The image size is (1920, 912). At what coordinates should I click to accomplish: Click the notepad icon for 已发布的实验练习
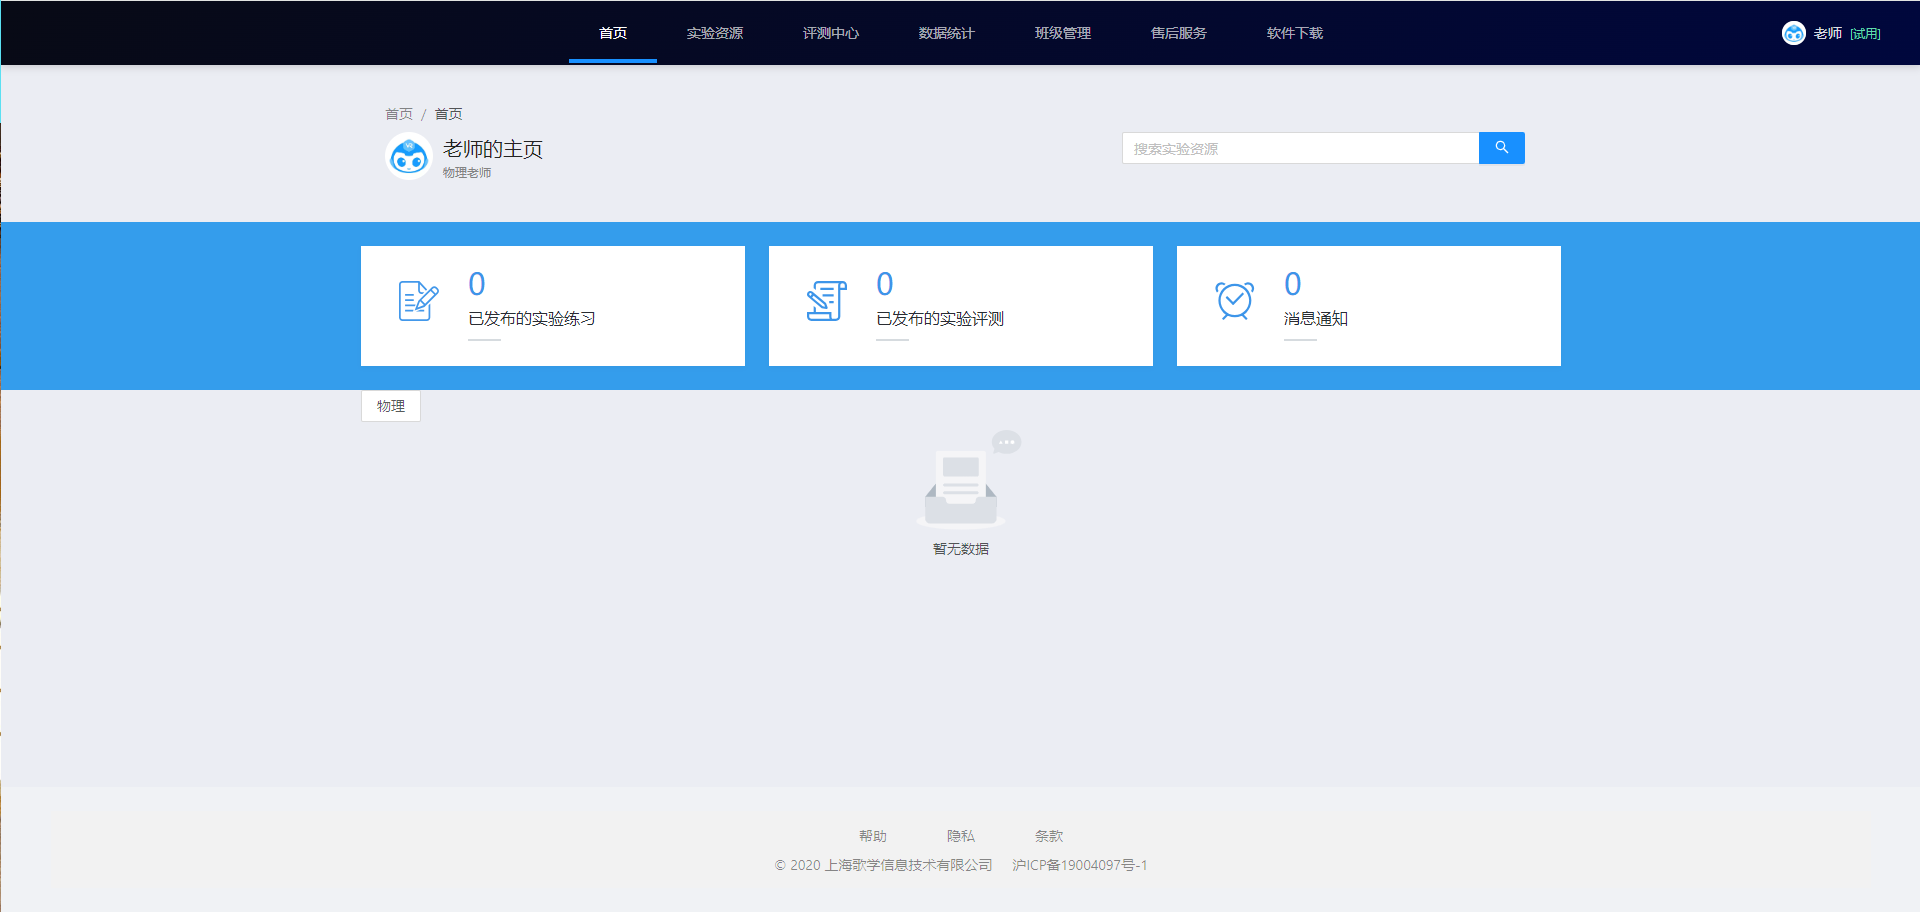[418, 301]
